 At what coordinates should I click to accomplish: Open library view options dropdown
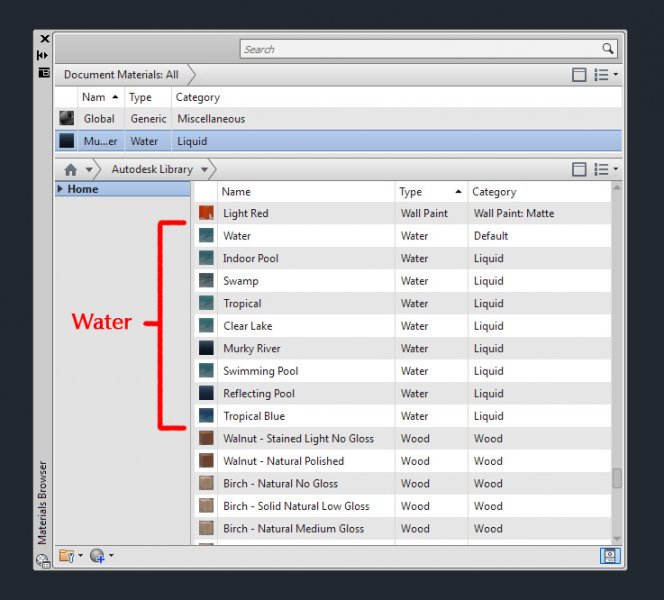point(606,169)
